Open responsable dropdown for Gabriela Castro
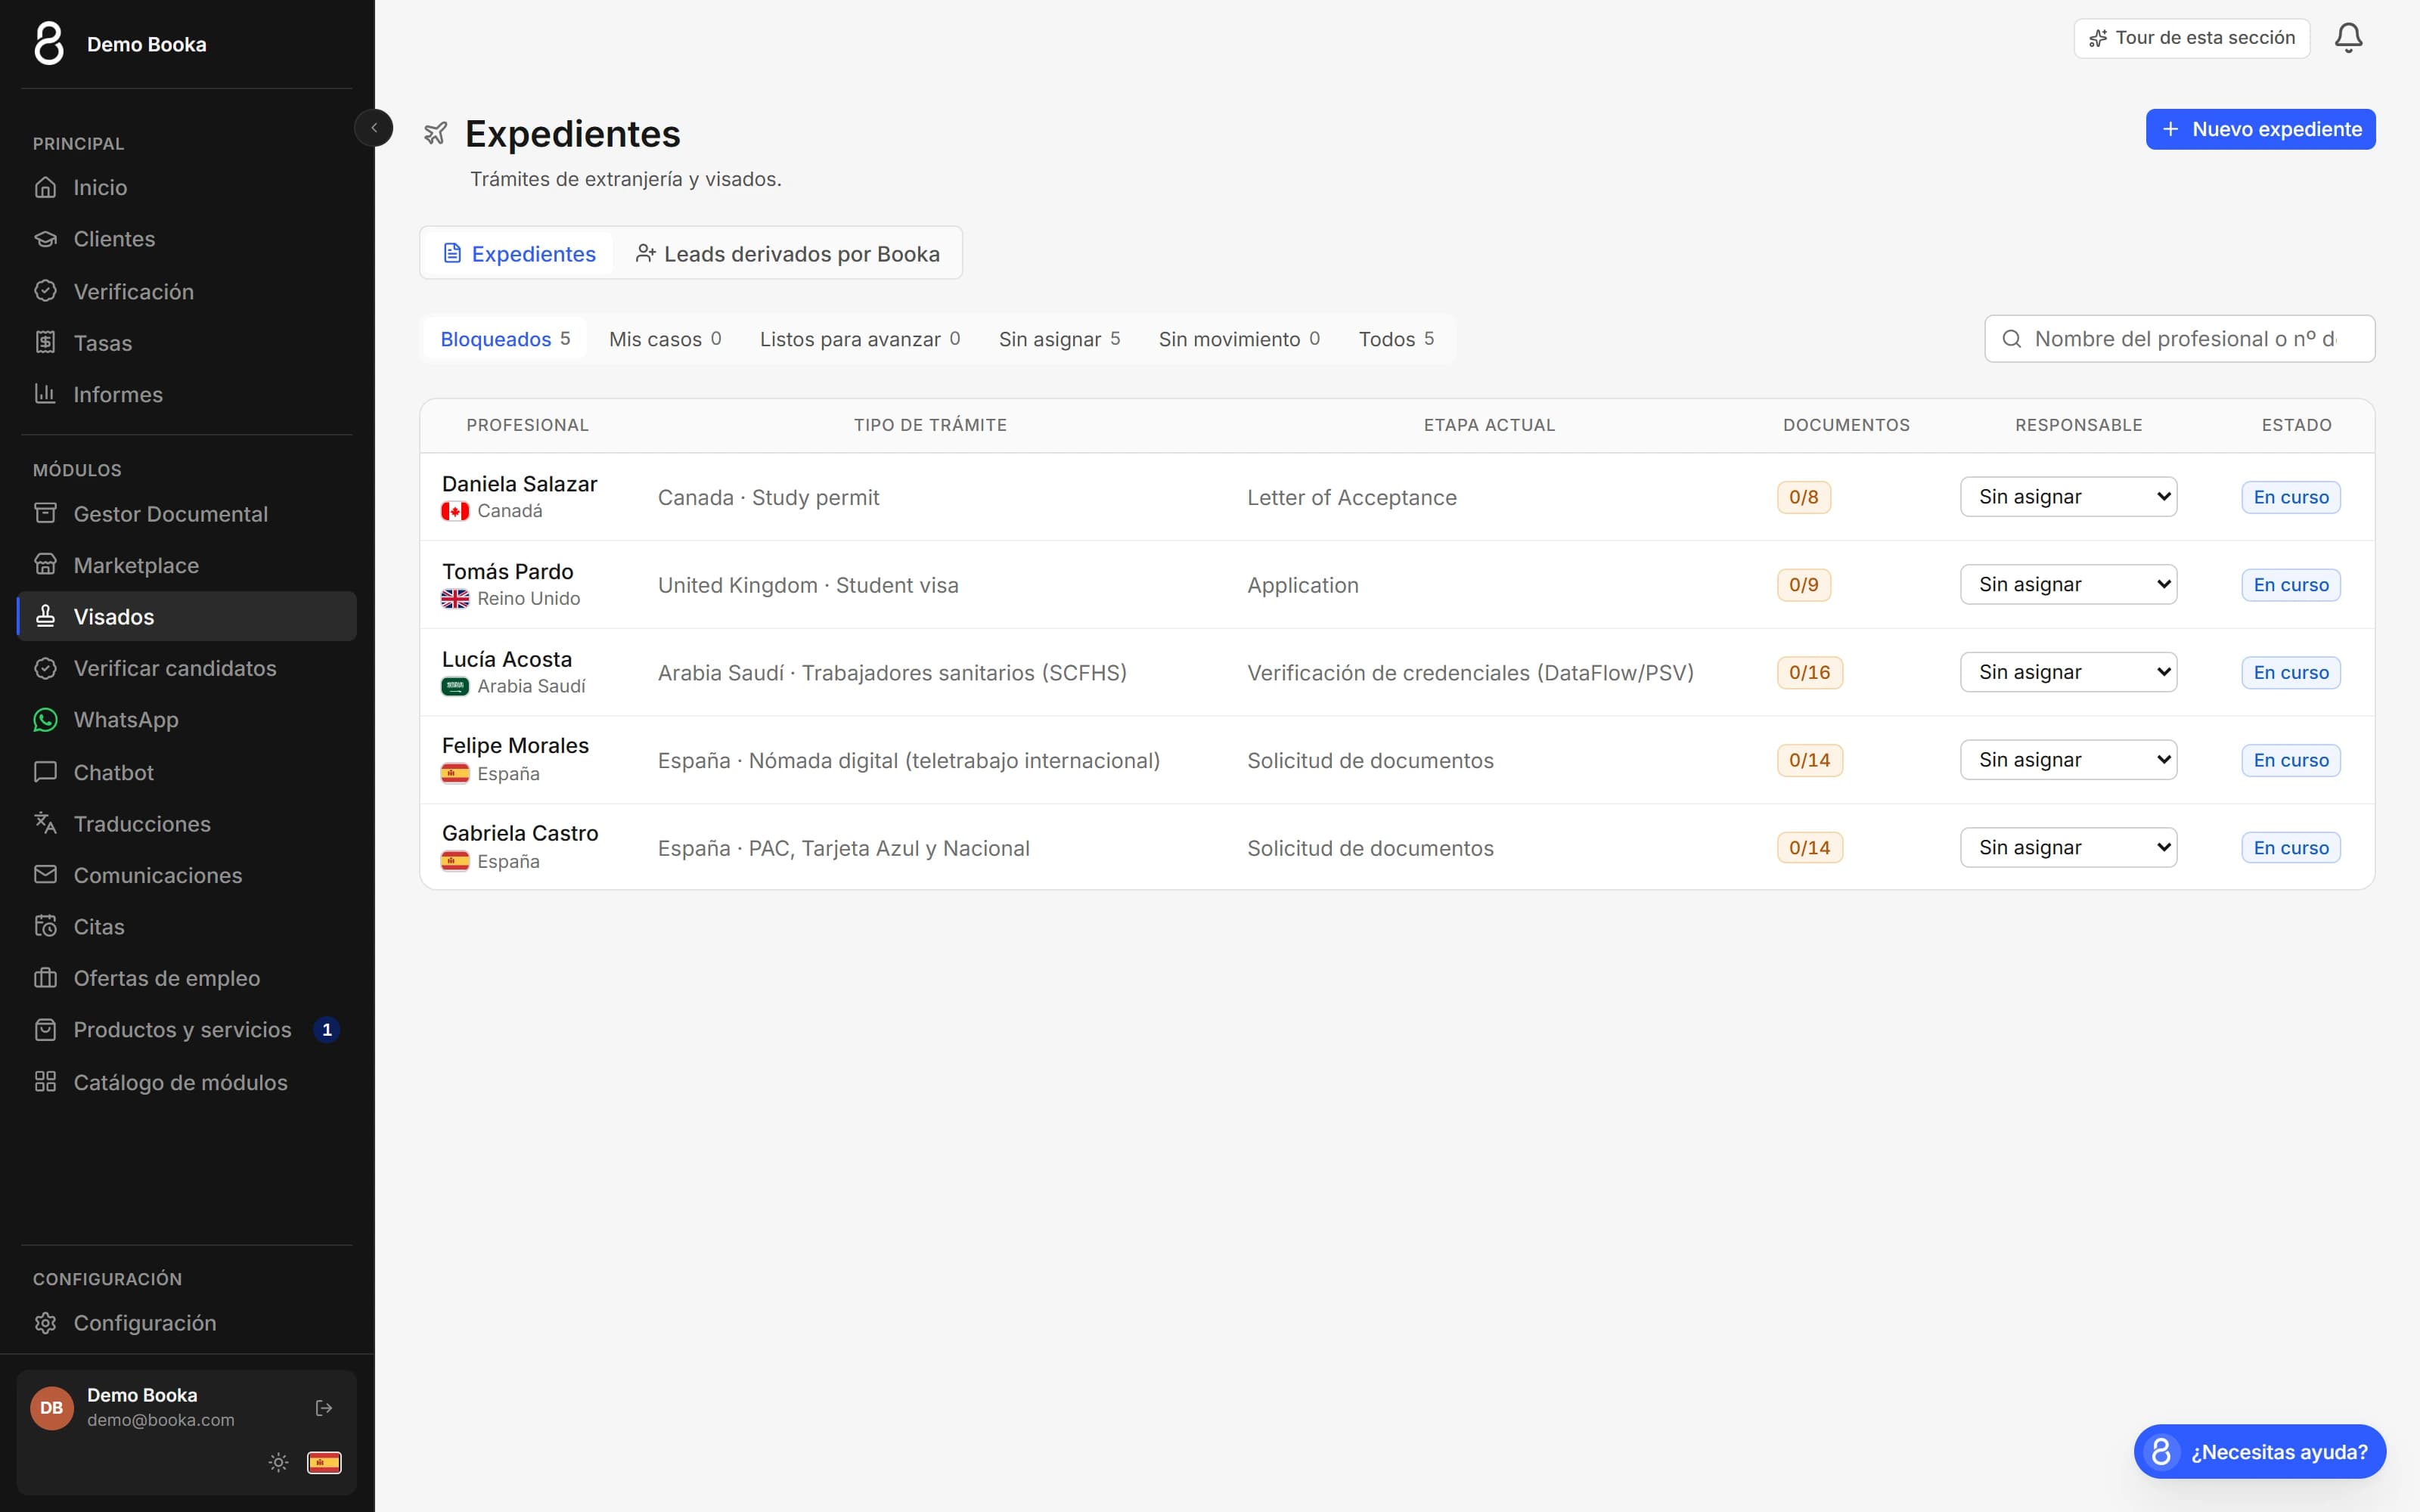The image size is (2420, 1512). pyautogui.click(x=2068, y=847)
